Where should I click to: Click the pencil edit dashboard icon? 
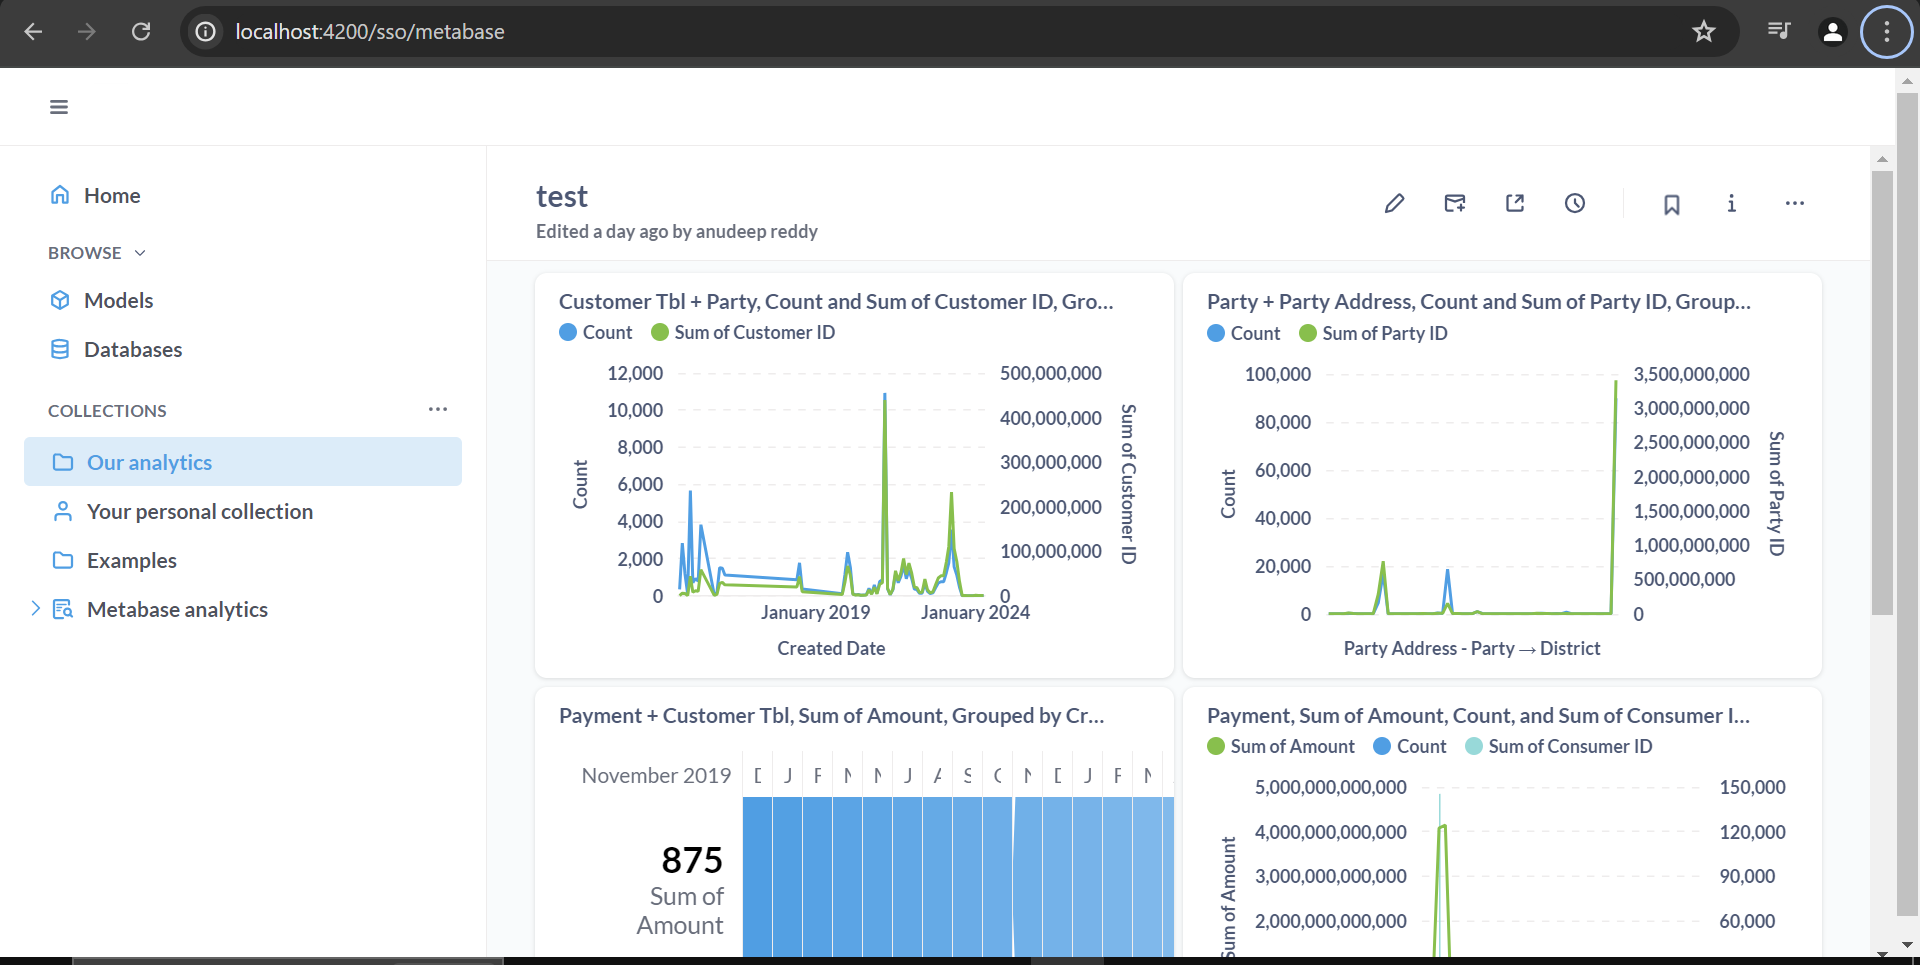pyautogui.click(x=1394, y=204)
